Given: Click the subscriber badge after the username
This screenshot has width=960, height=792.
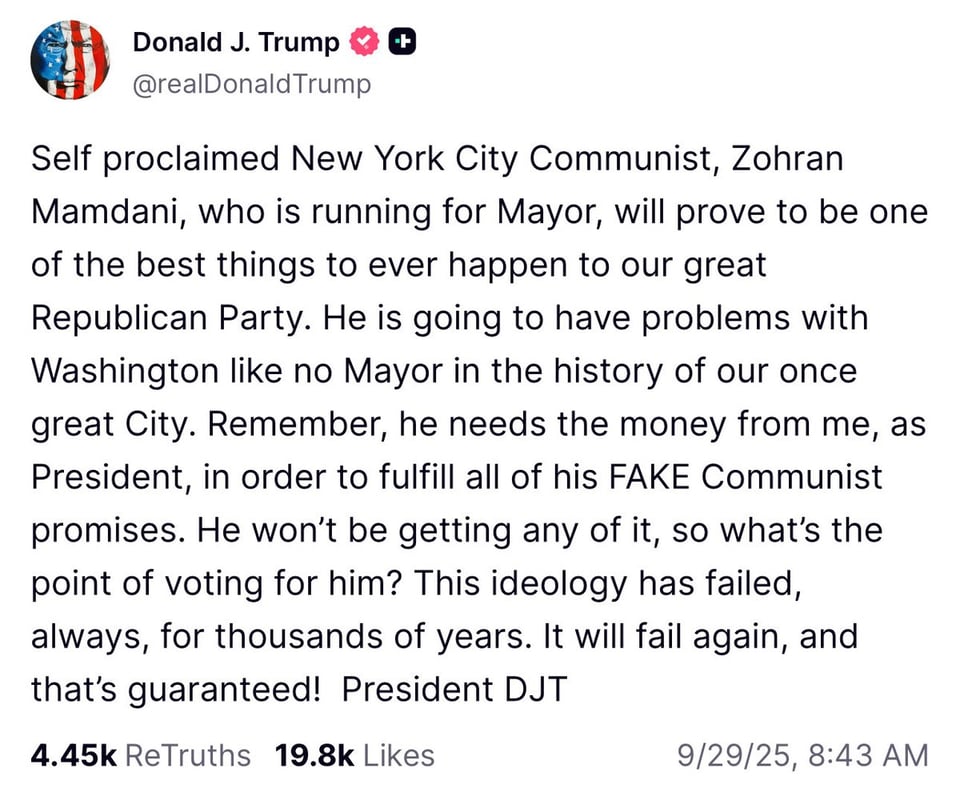Looking at the screenshot, I should 400,41.
